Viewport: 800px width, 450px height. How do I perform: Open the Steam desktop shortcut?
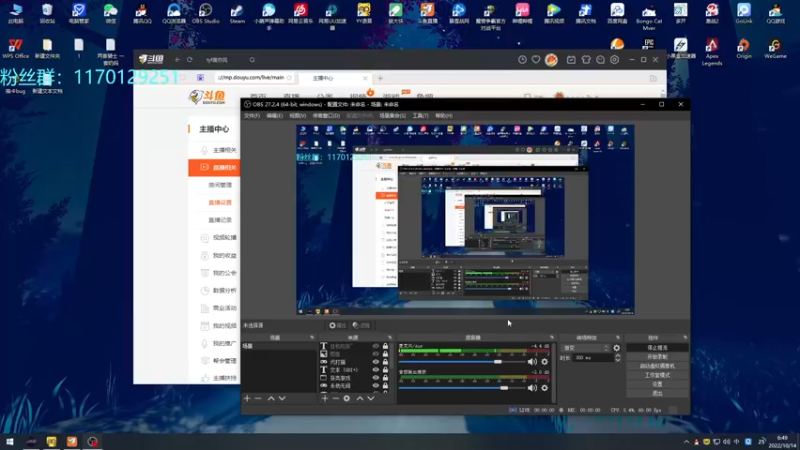point(237,14)
